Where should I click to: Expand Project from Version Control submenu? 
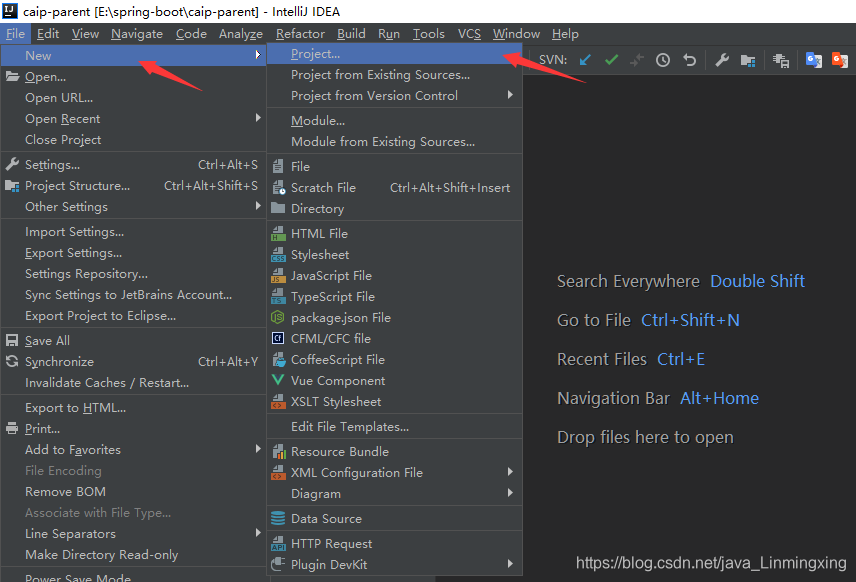point(395,96)
